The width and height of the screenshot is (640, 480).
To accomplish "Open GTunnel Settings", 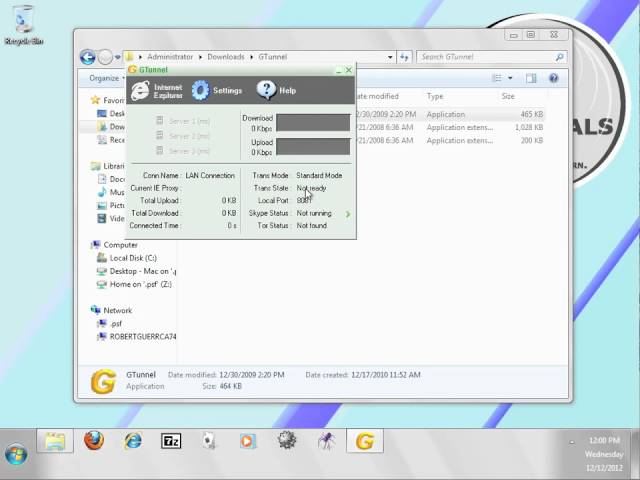I will [217, 91].
